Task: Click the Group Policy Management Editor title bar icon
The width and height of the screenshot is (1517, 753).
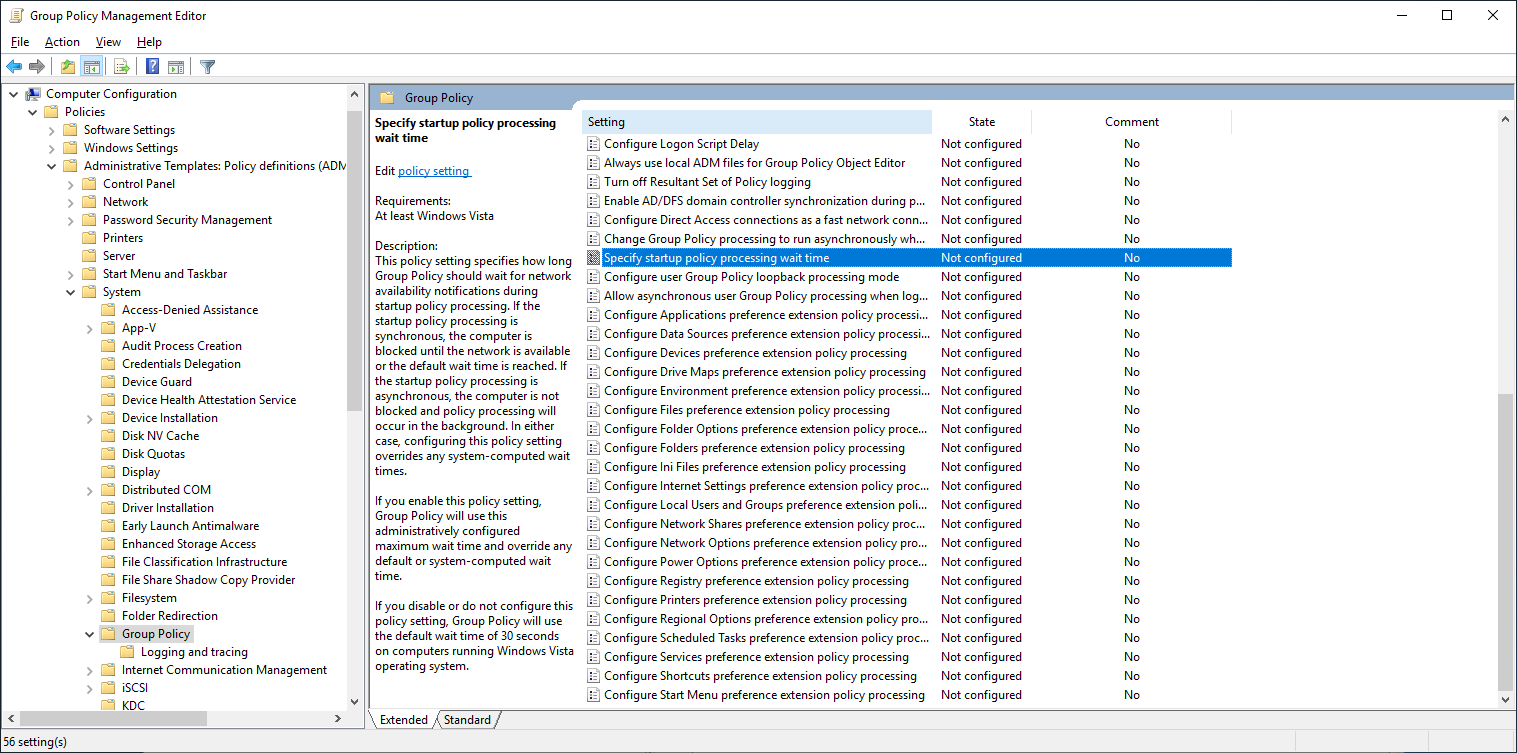Action: 15,15
